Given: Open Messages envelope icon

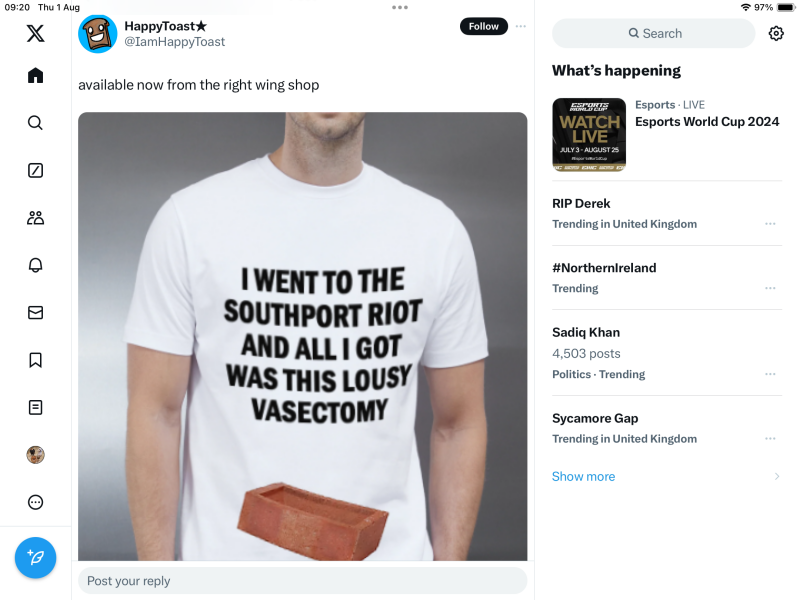Looking at the screenshot, I should (35, 313).
